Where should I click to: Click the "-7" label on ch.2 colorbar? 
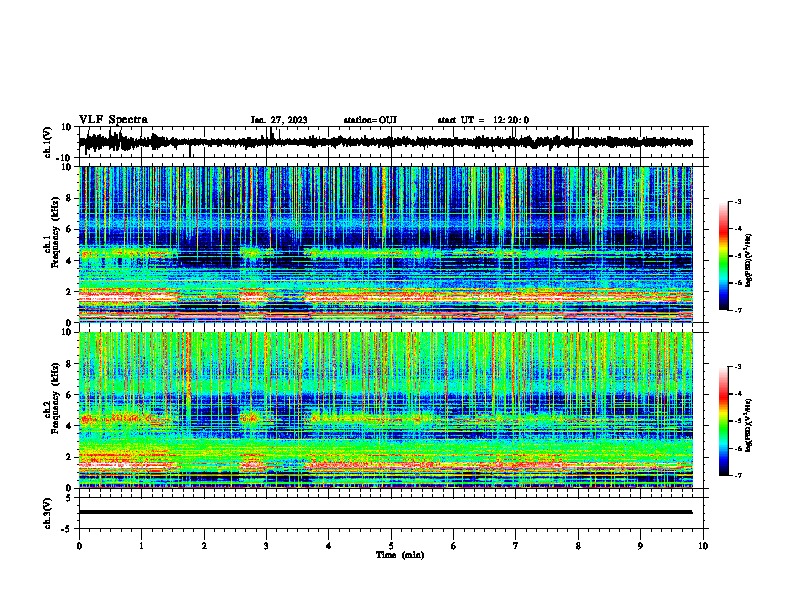(x=738, y=475)
